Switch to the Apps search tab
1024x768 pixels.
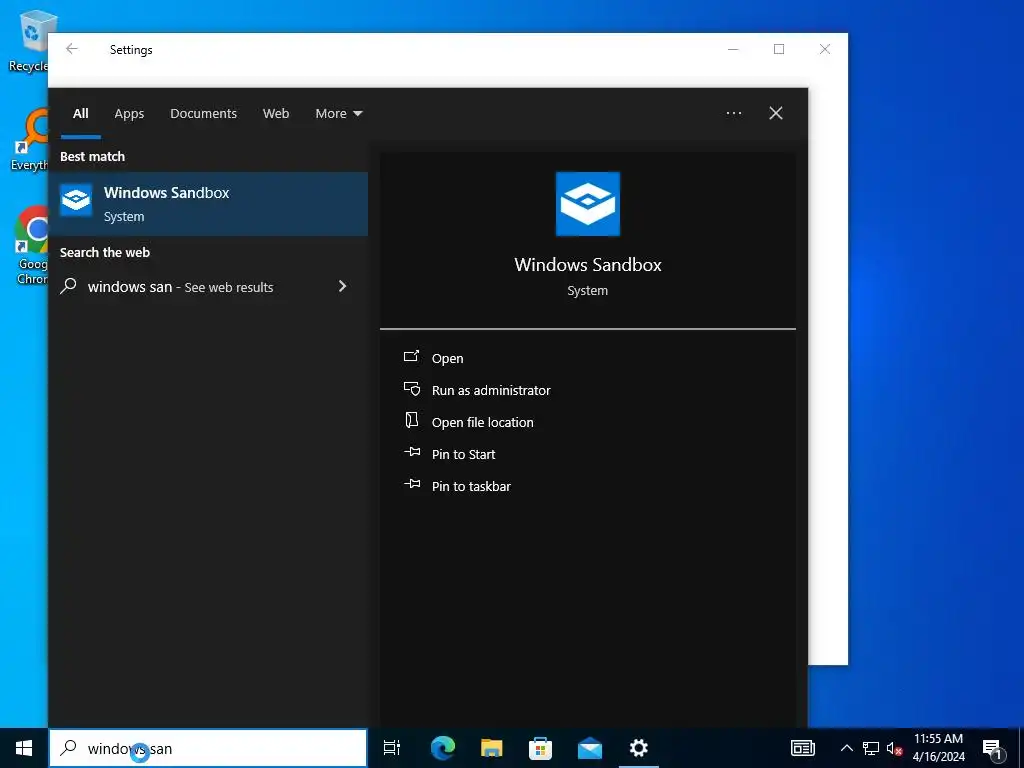point(129,114)
